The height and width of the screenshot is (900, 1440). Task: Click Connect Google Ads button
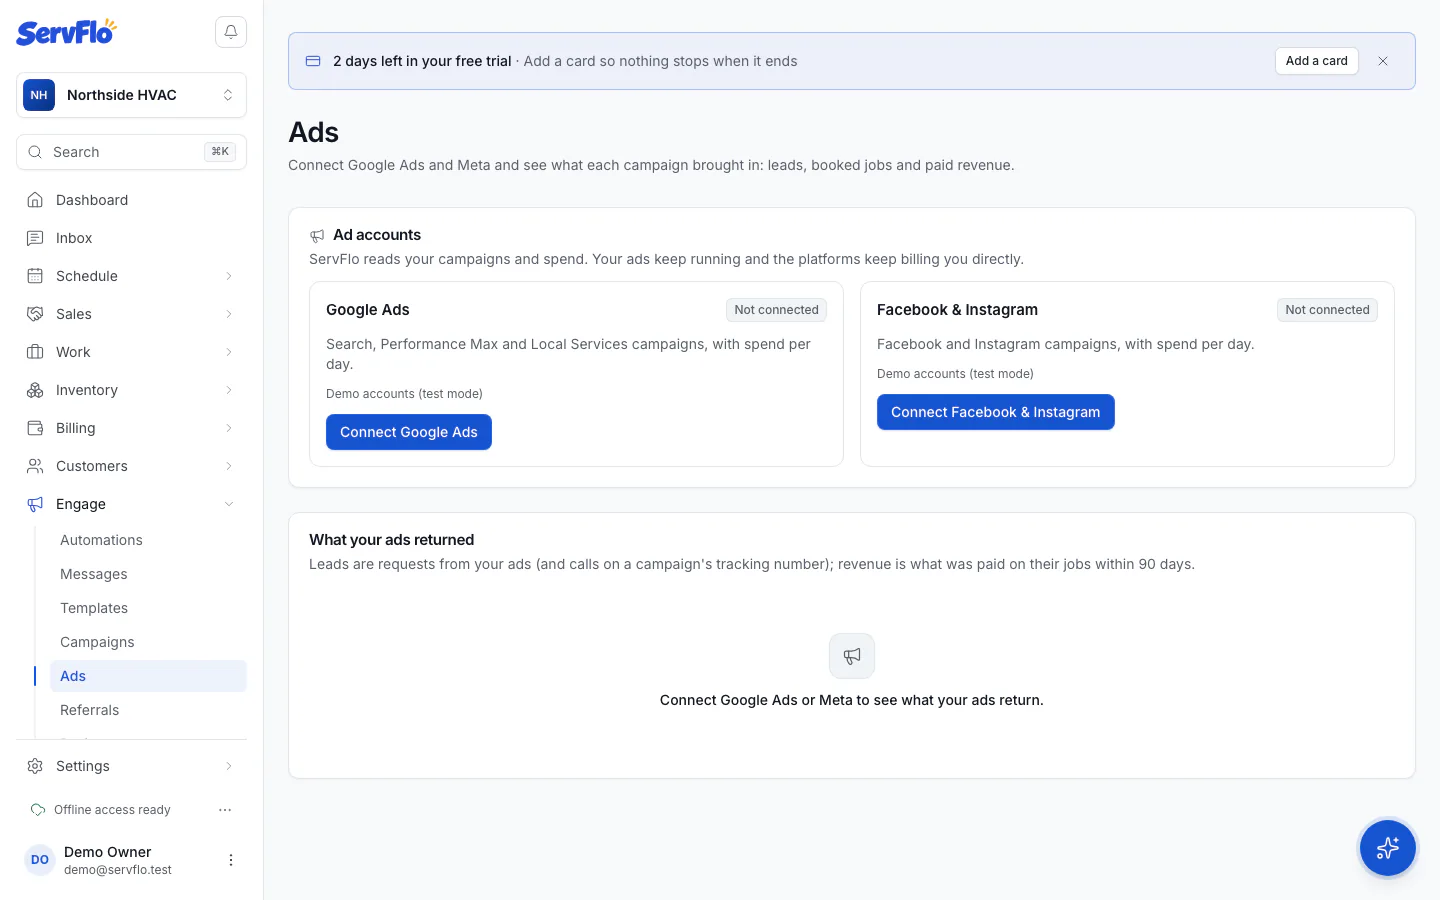[x=409, y=432]
